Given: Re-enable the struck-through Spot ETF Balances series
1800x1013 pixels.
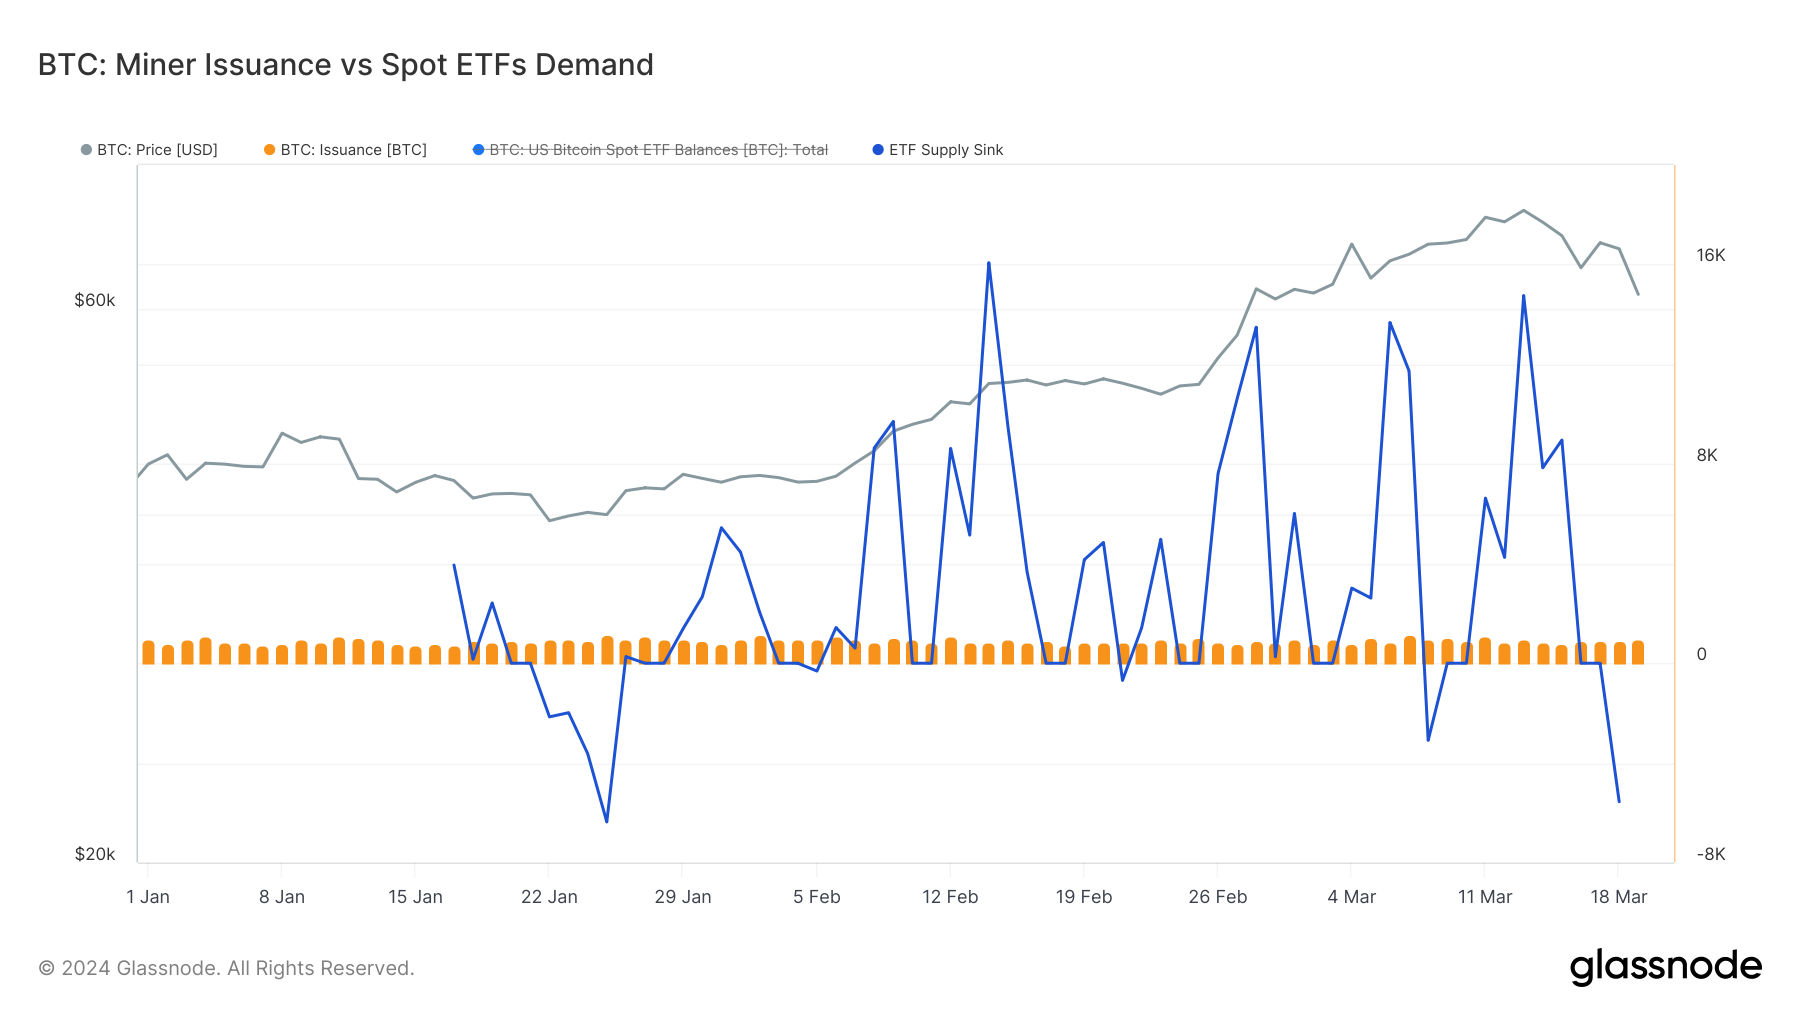Looking at the screenshot, I should 658,150.
